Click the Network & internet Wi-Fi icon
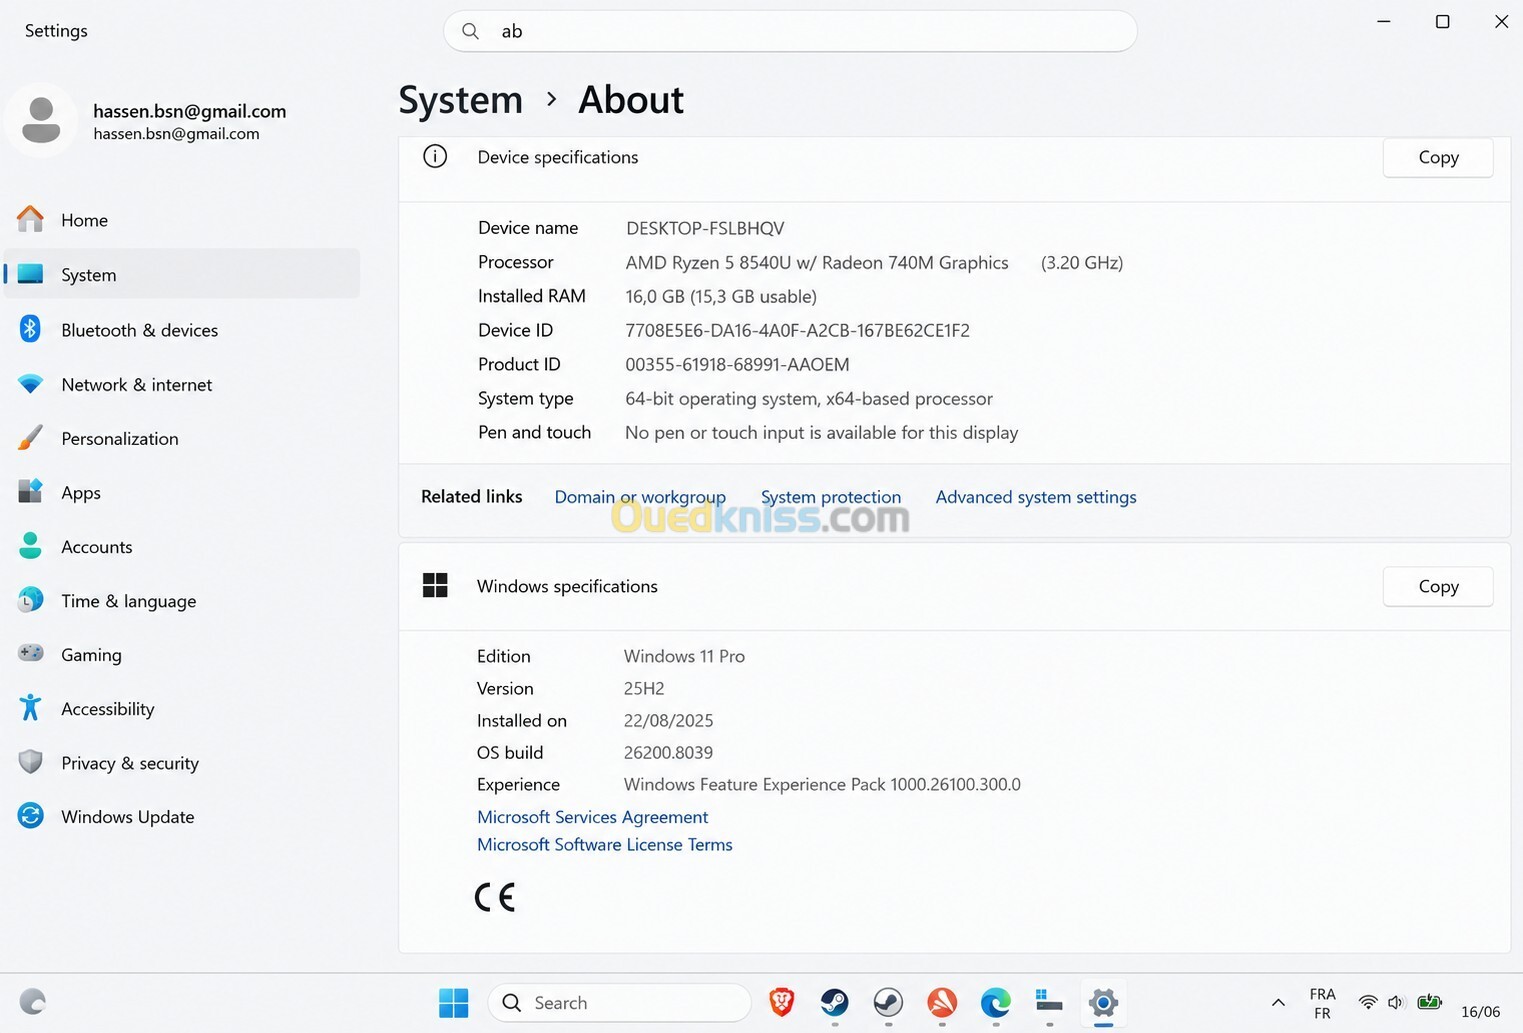 30,384
